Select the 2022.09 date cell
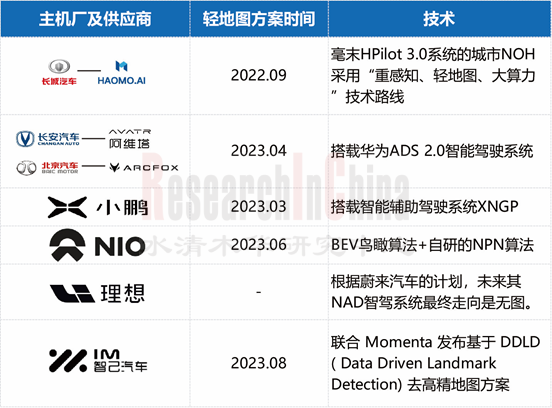The image size is (552, 408). [259, 75]
